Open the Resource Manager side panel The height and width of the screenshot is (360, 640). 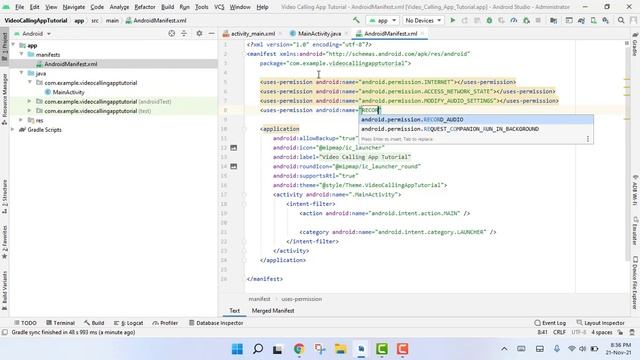coord(4,98)
